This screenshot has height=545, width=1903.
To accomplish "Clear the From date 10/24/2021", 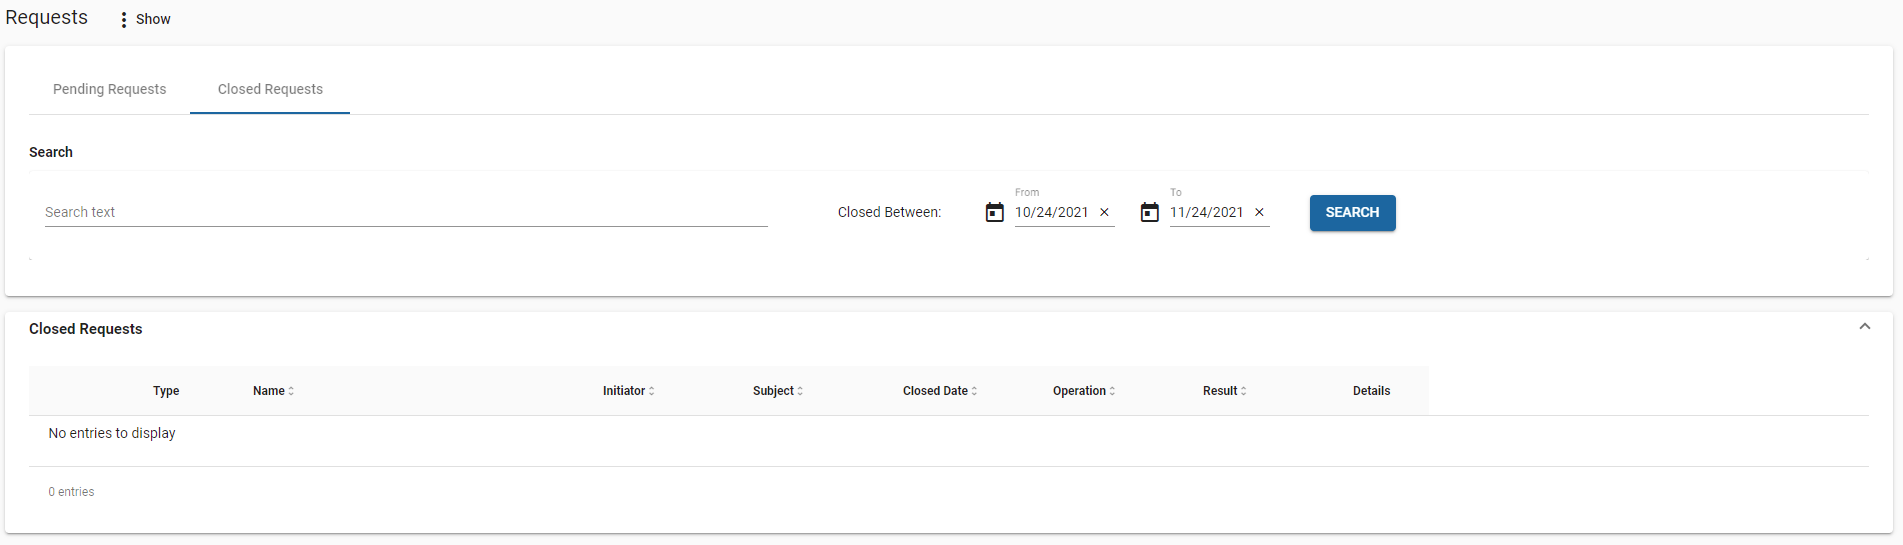I will (1104, 212).
